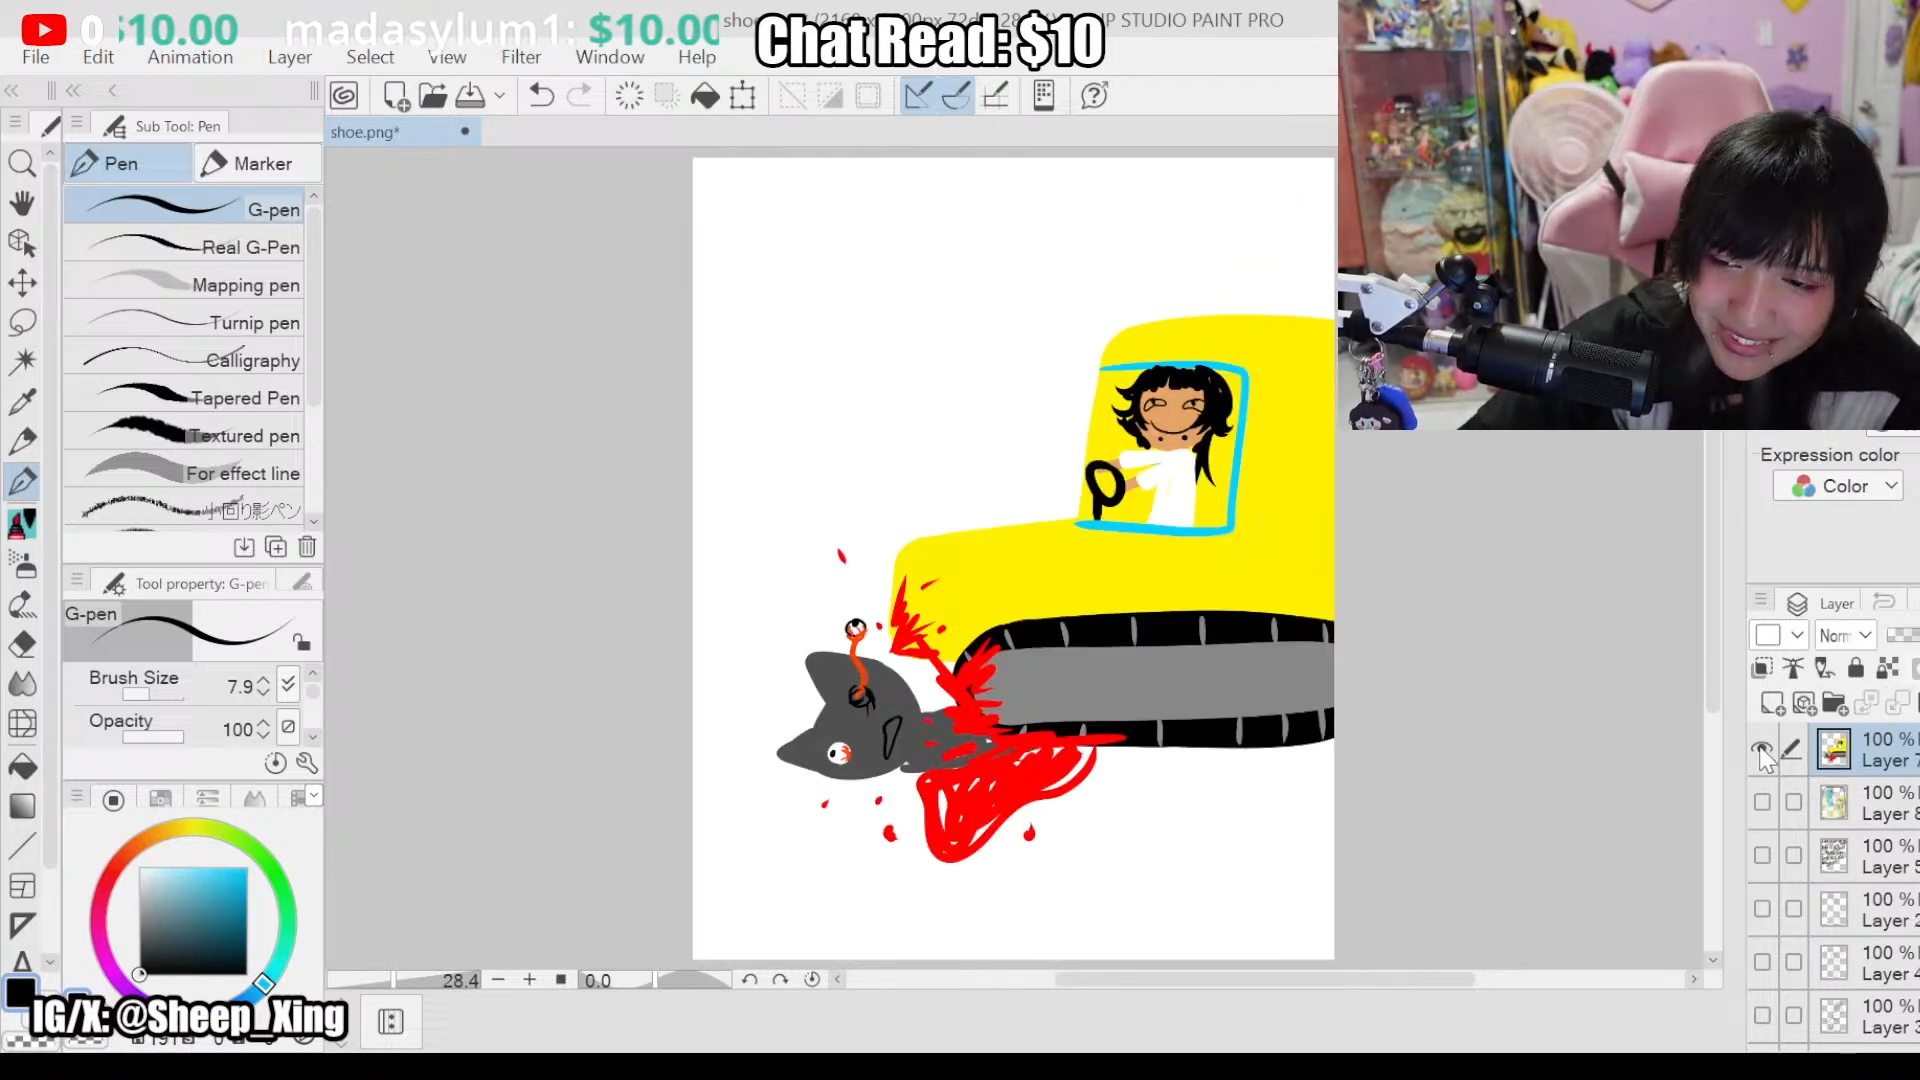This screenshot has width=1920, height=1080.
Task: Switch to the Marker tab
Action: click(x=257, y=163)
